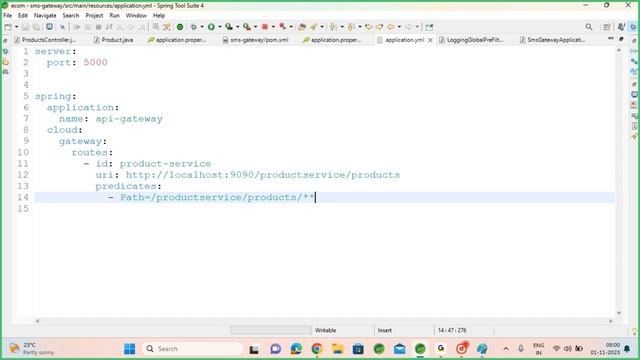The width and height of the screenshot is (640, 360).
Task: Click the Save toolbar icon
Action: [26, 27]
